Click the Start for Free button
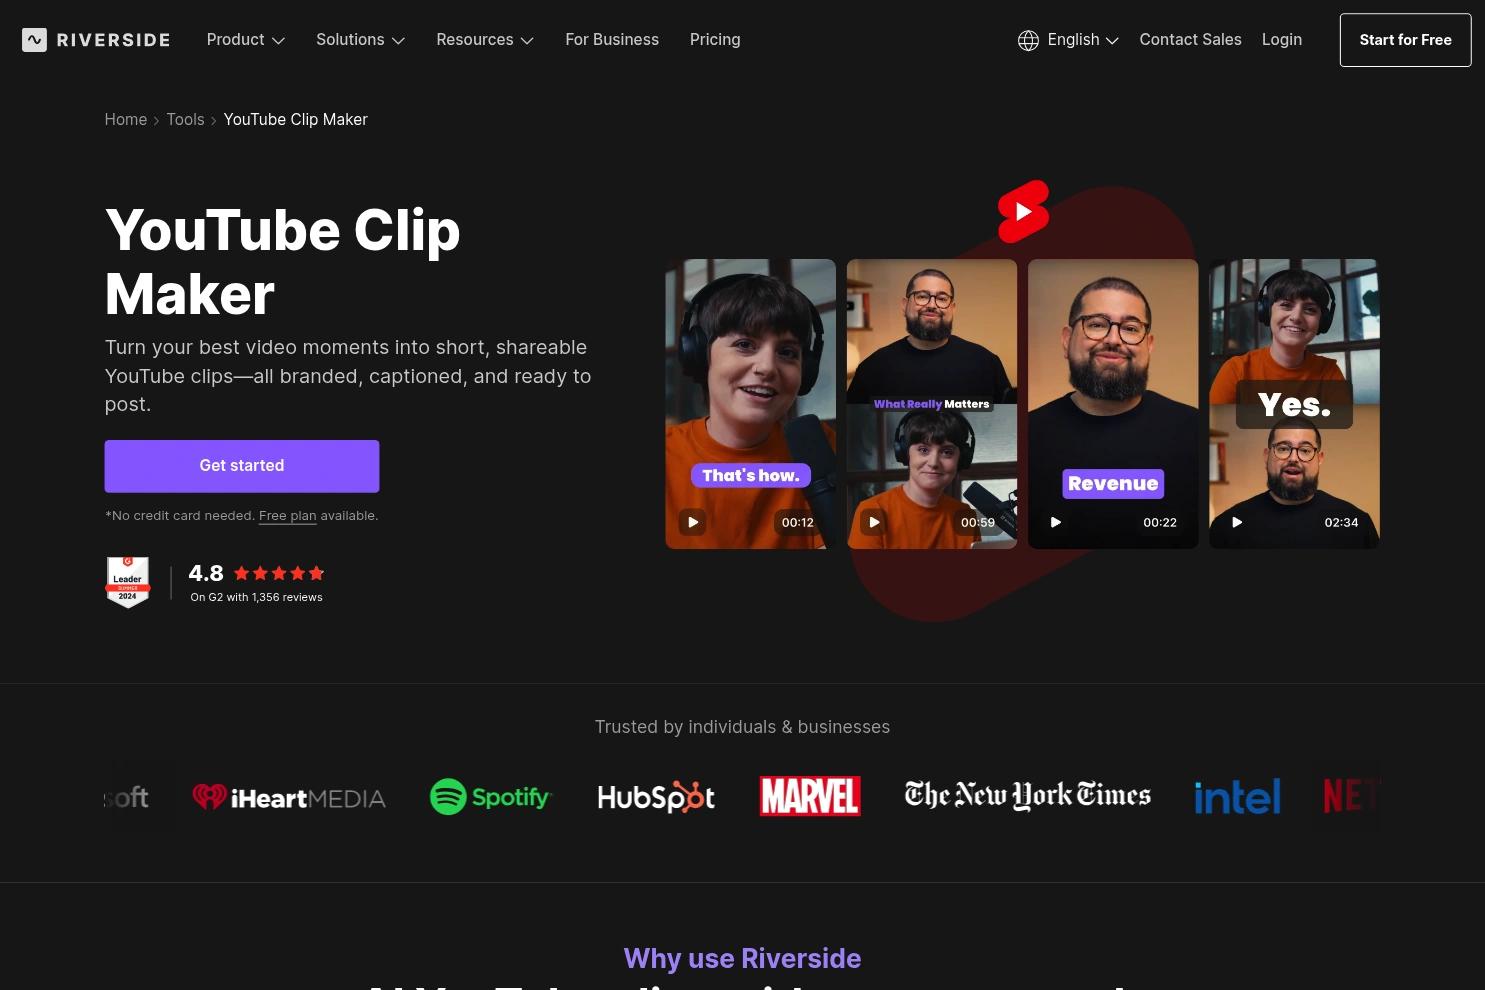This screenshot has width=1485, height=990. 1405,40
